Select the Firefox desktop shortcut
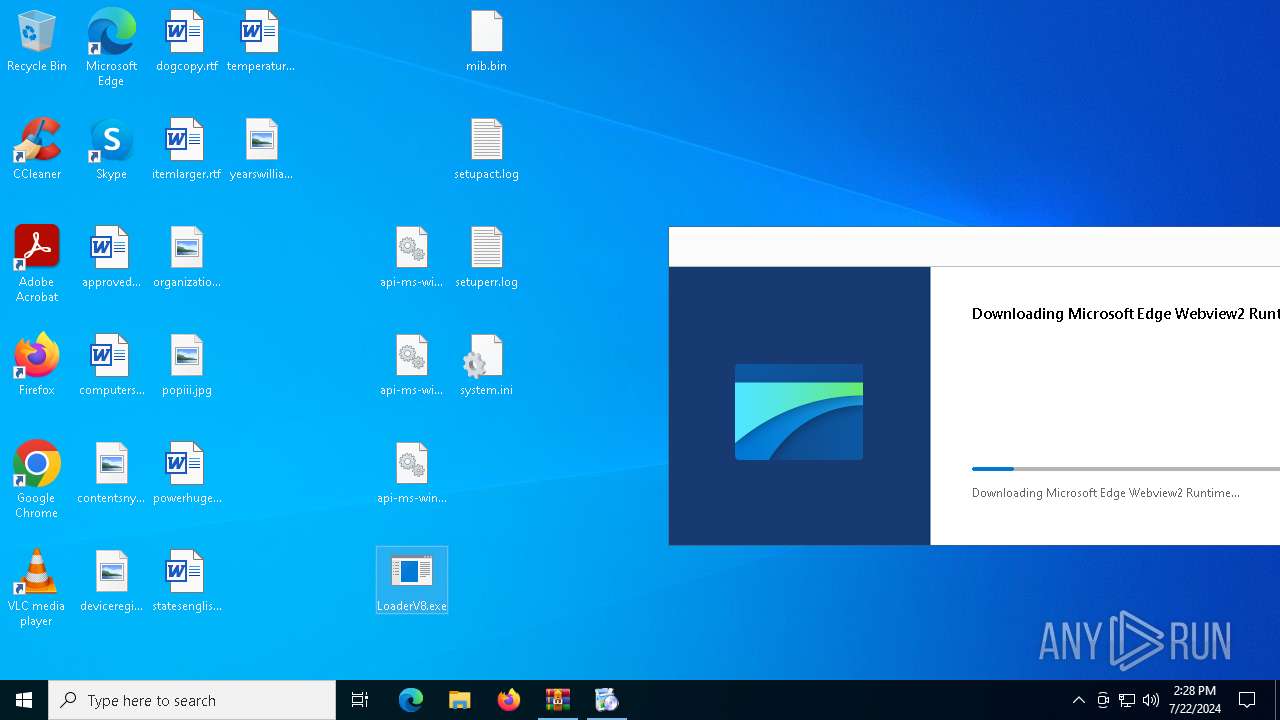The width and height of the screenshot is (1280, 720). click(37, 366)
